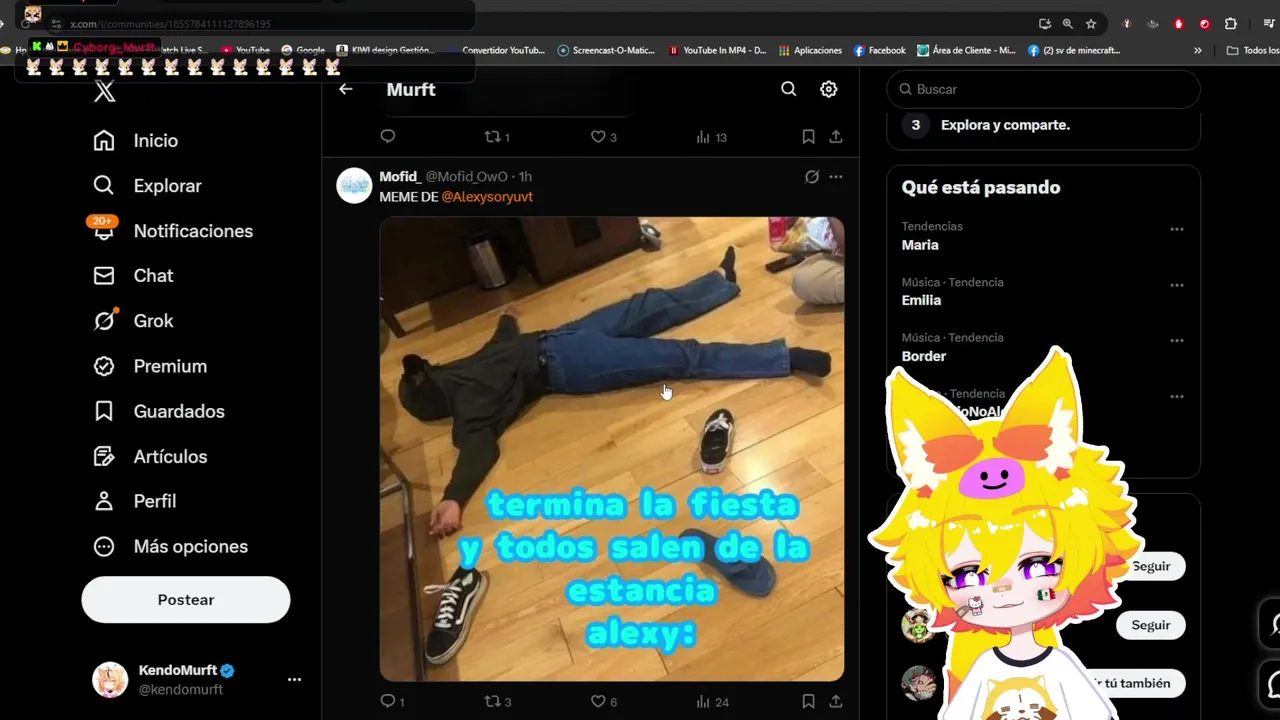The height and width of the screenshot is (720, 1280).
Task: Go back with the arrow beside Murft
Action: click(346, 89)
